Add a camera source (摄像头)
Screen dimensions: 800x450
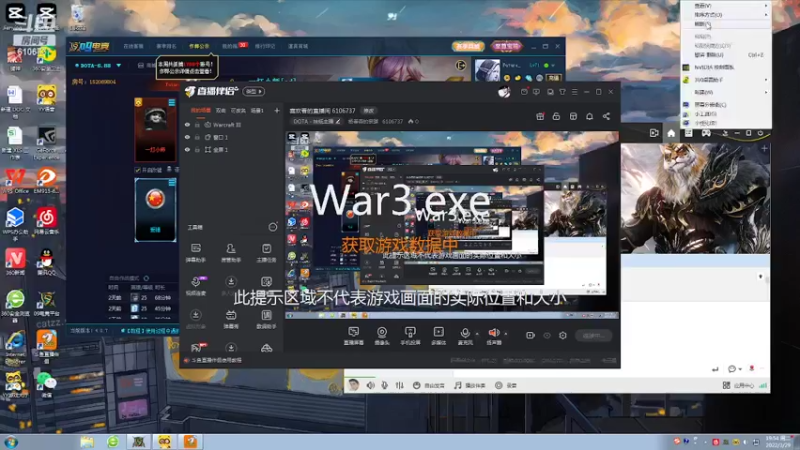pos(382,336)
